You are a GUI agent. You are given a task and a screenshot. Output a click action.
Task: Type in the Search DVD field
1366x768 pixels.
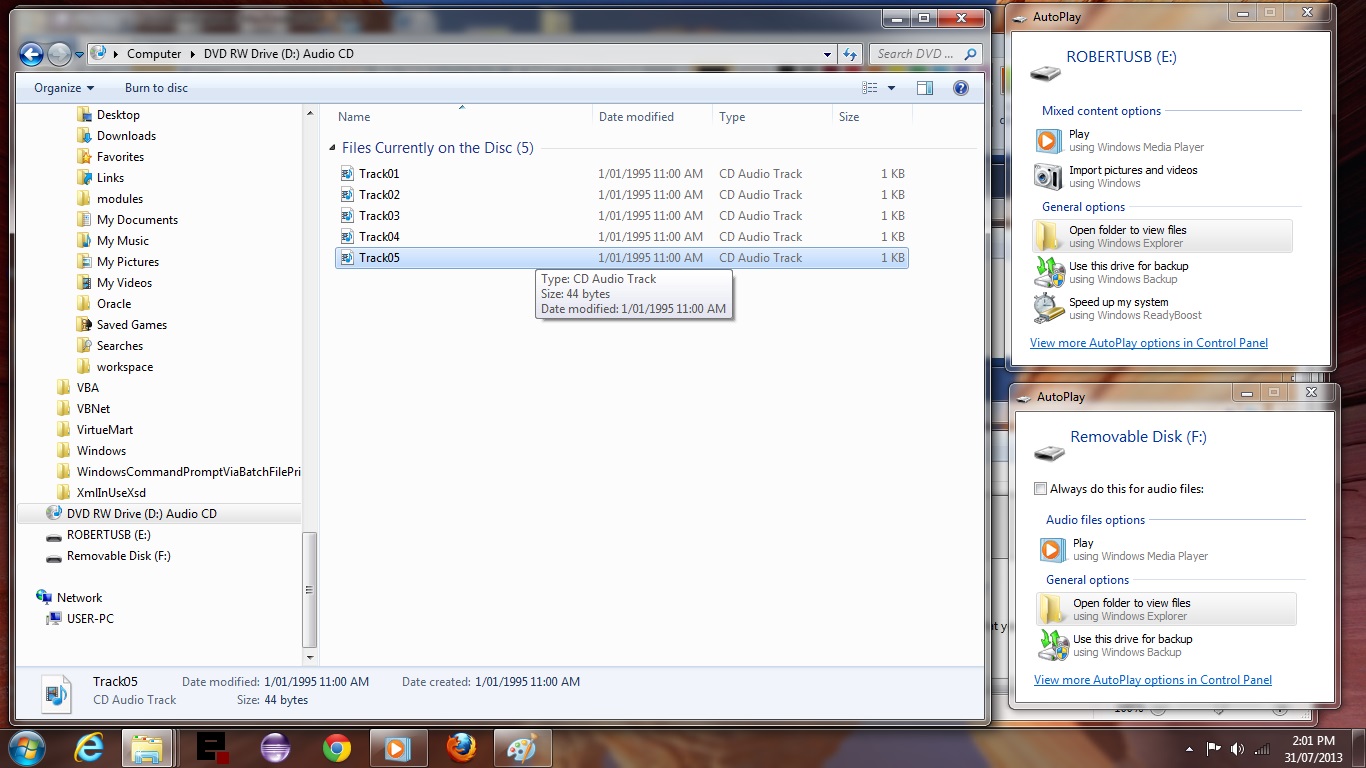click(916, 54)
